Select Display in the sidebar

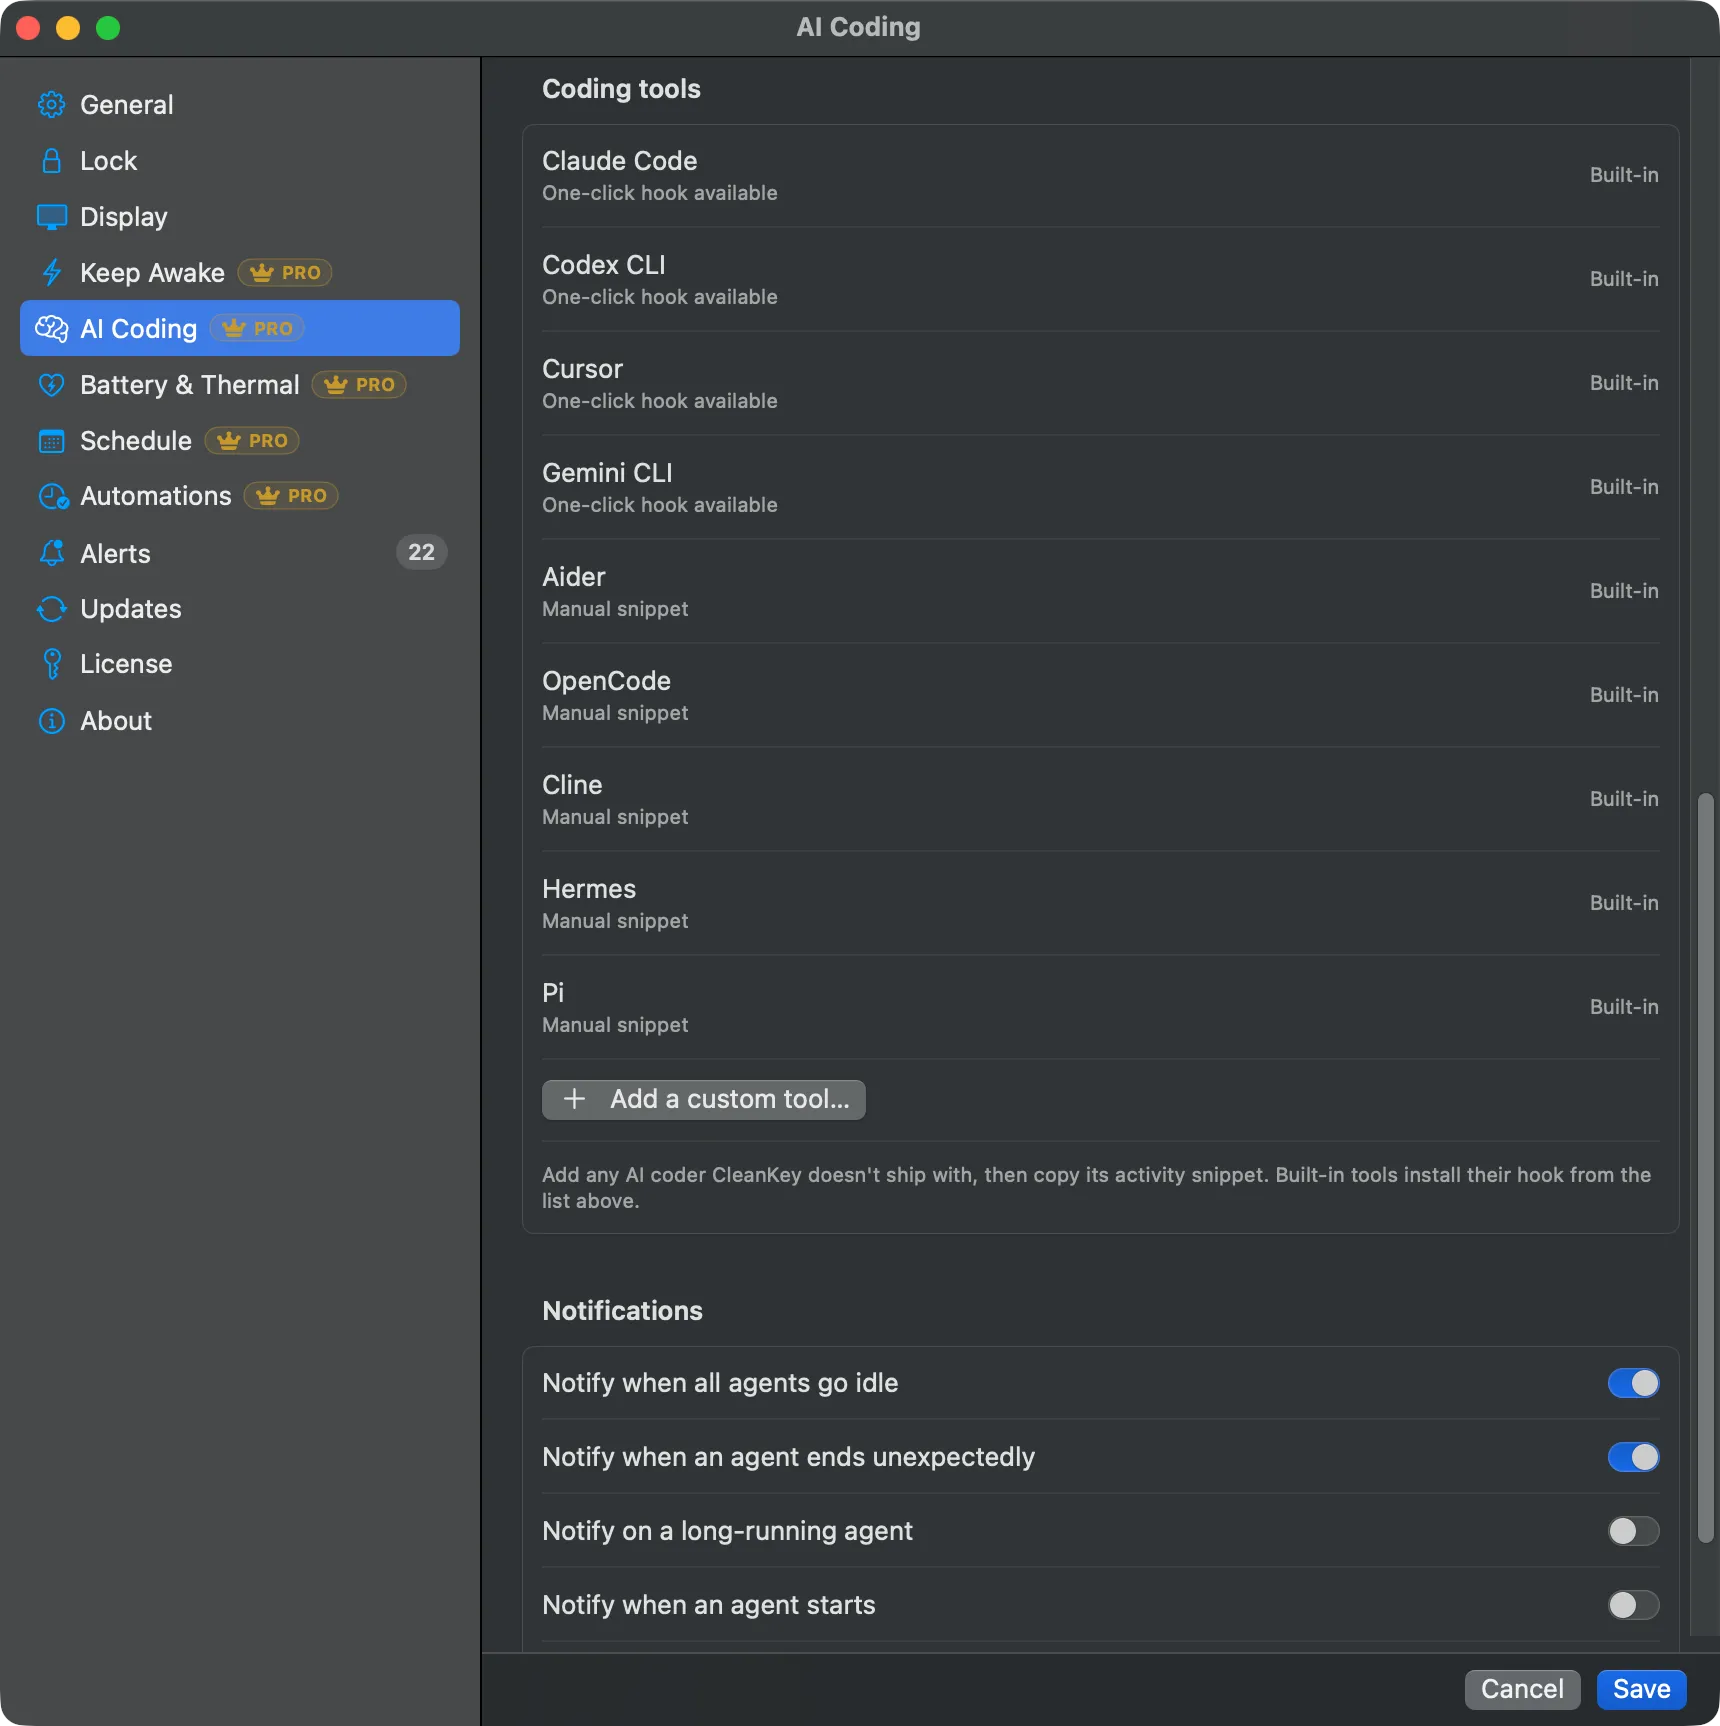click(240, 217)
